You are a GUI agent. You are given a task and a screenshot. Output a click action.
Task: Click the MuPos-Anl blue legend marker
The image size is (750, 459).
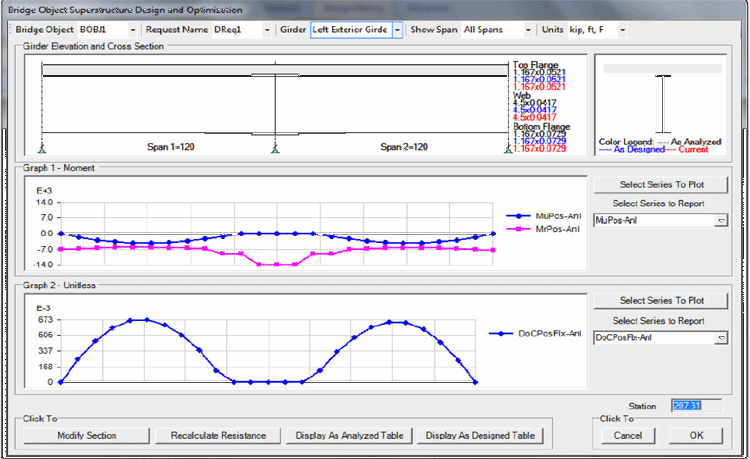[x=521, y=214]
